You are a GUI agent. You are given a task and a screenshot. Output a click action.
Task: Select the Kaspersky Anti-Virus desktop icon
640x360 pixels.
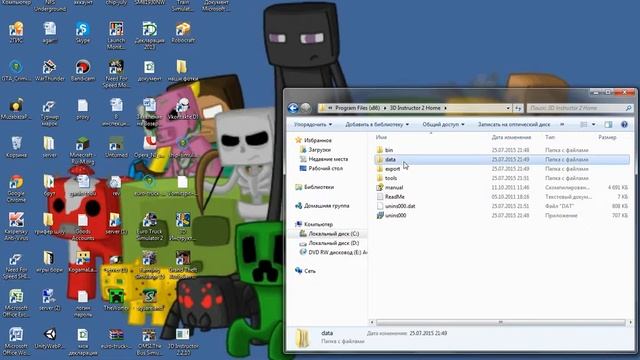[16, 226]
